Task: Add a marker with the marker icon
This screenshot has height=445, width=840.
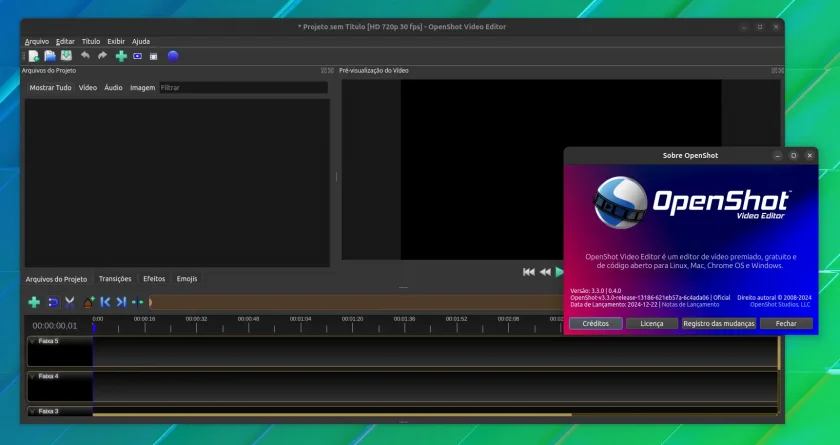Action: pos(89,302)
